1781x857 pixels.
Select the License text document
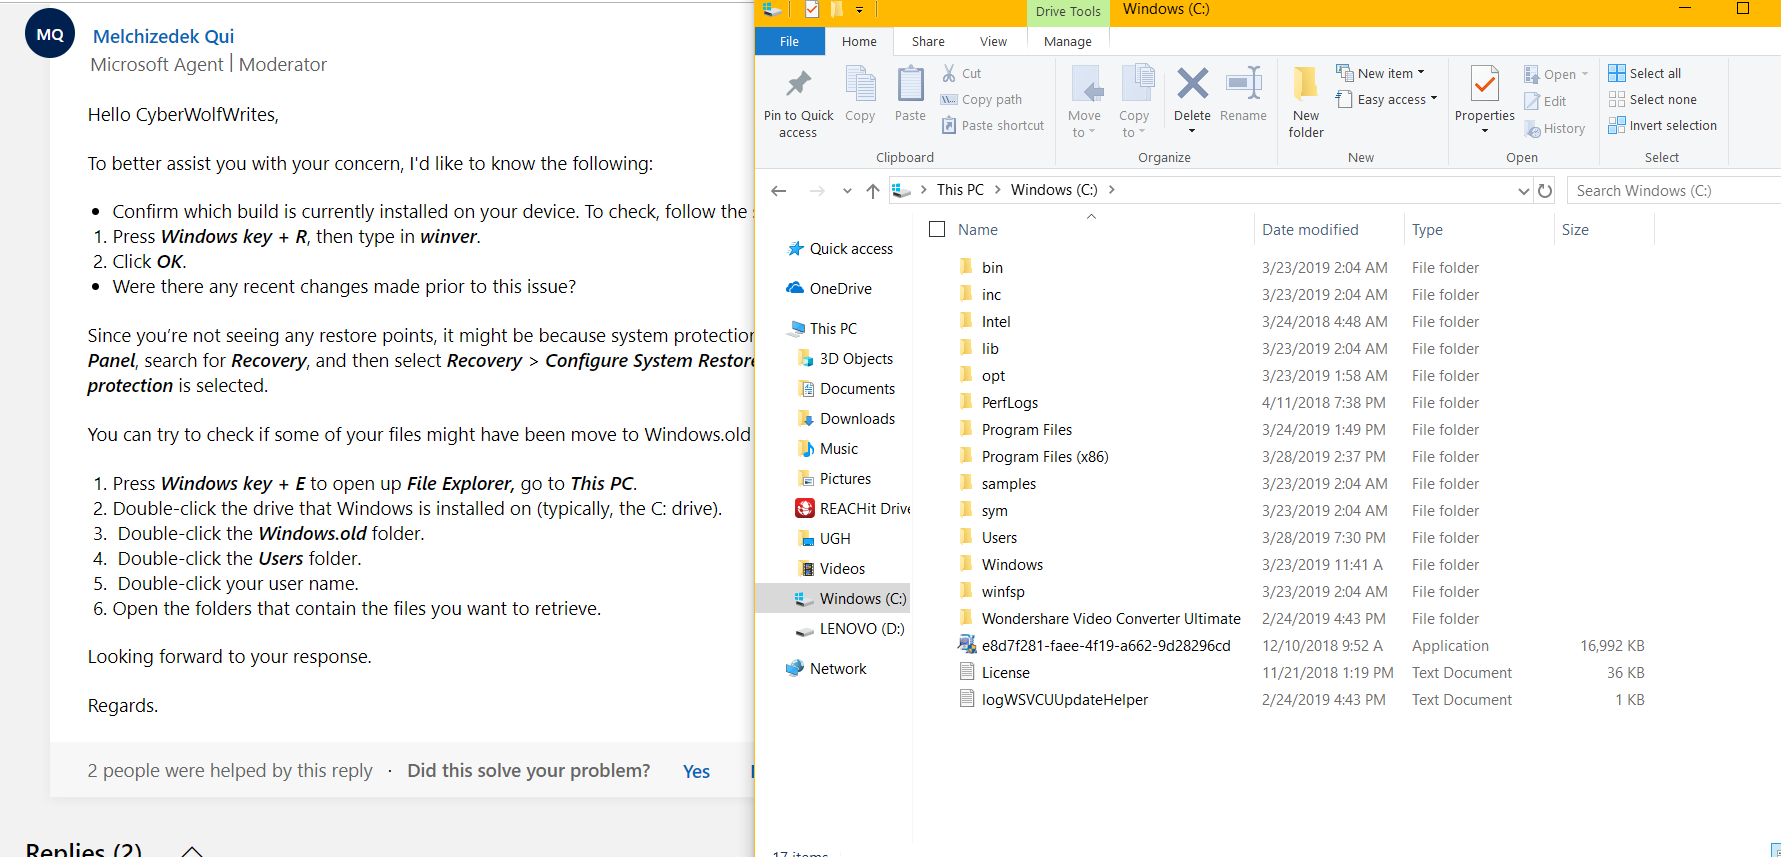pos(1005,672)
